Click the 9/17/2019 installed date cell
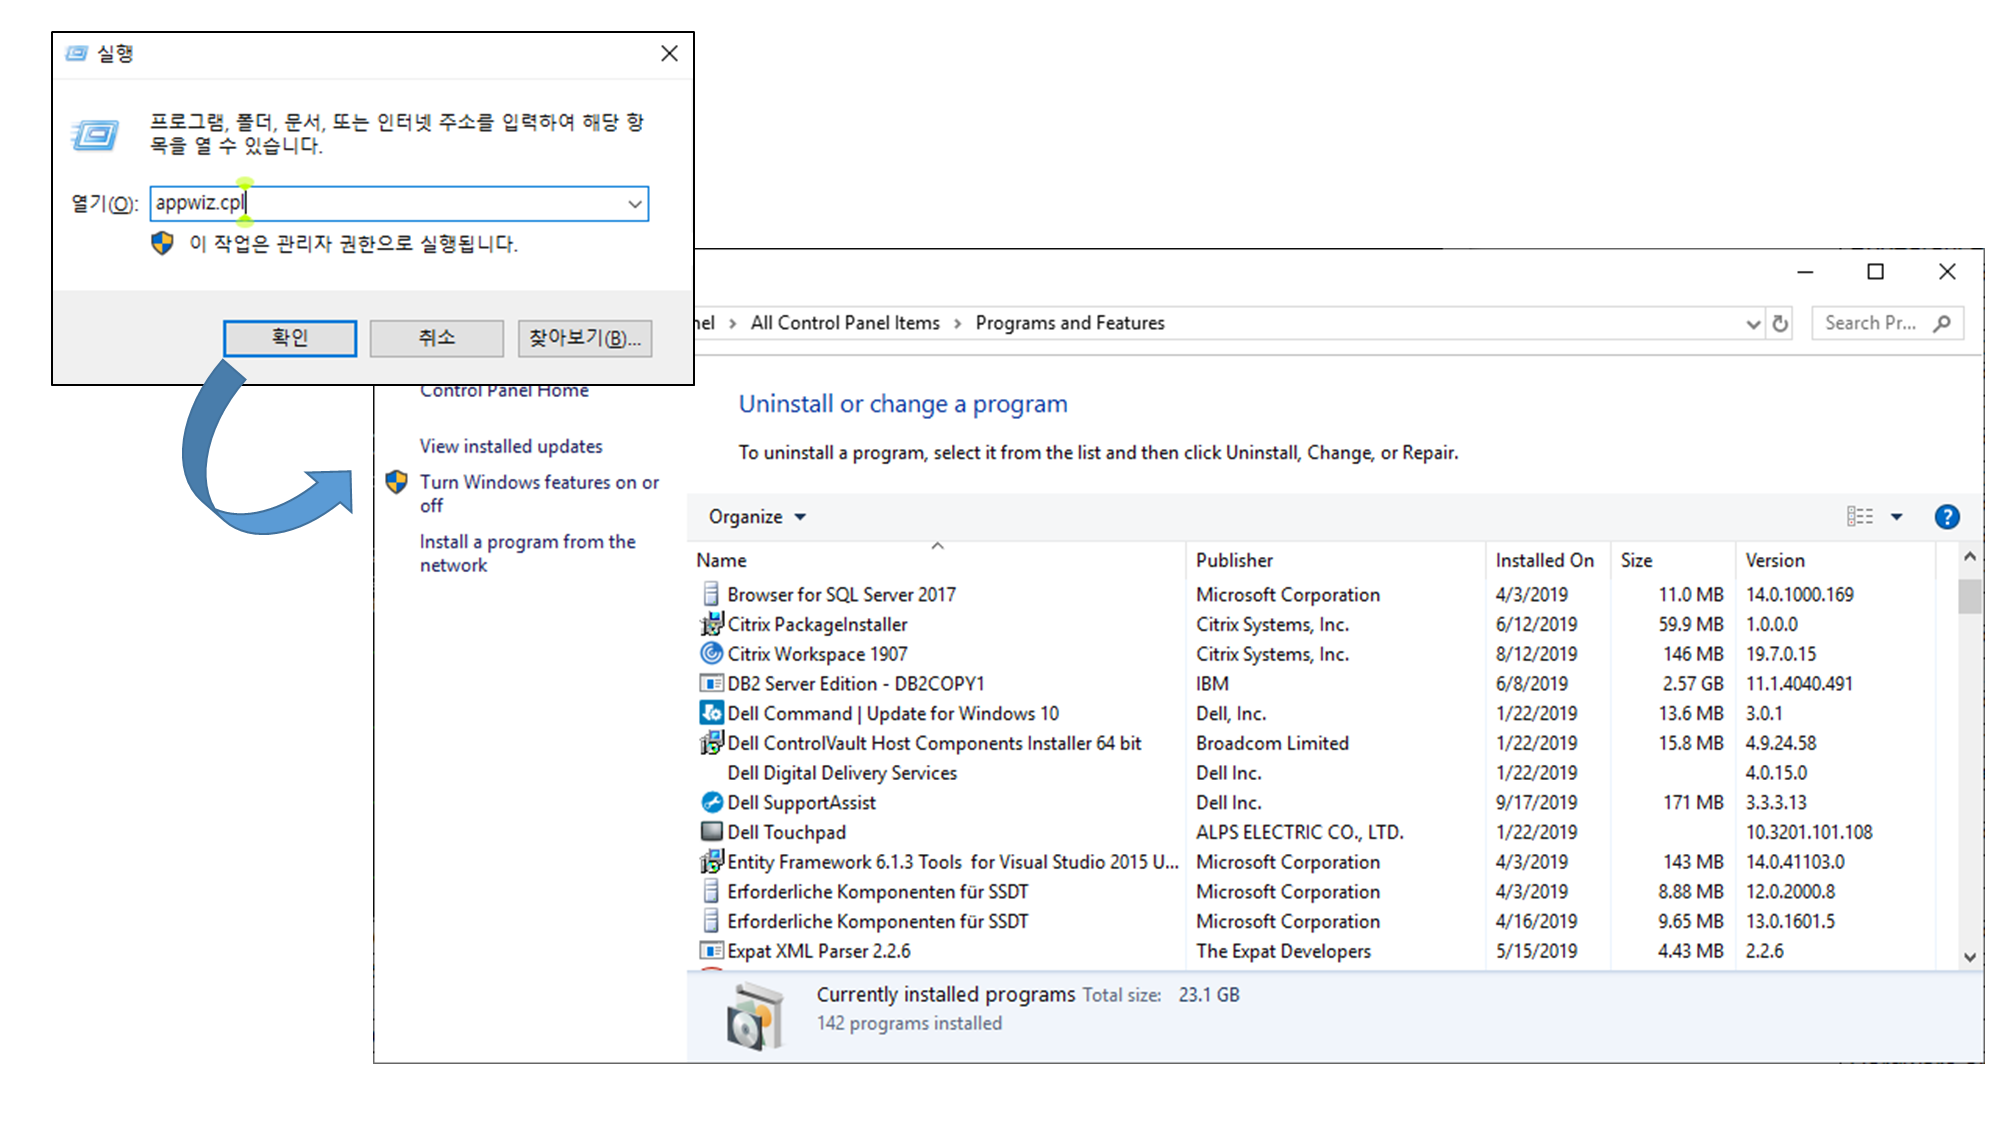2000x1125 pixels. tap(1536, 802)
